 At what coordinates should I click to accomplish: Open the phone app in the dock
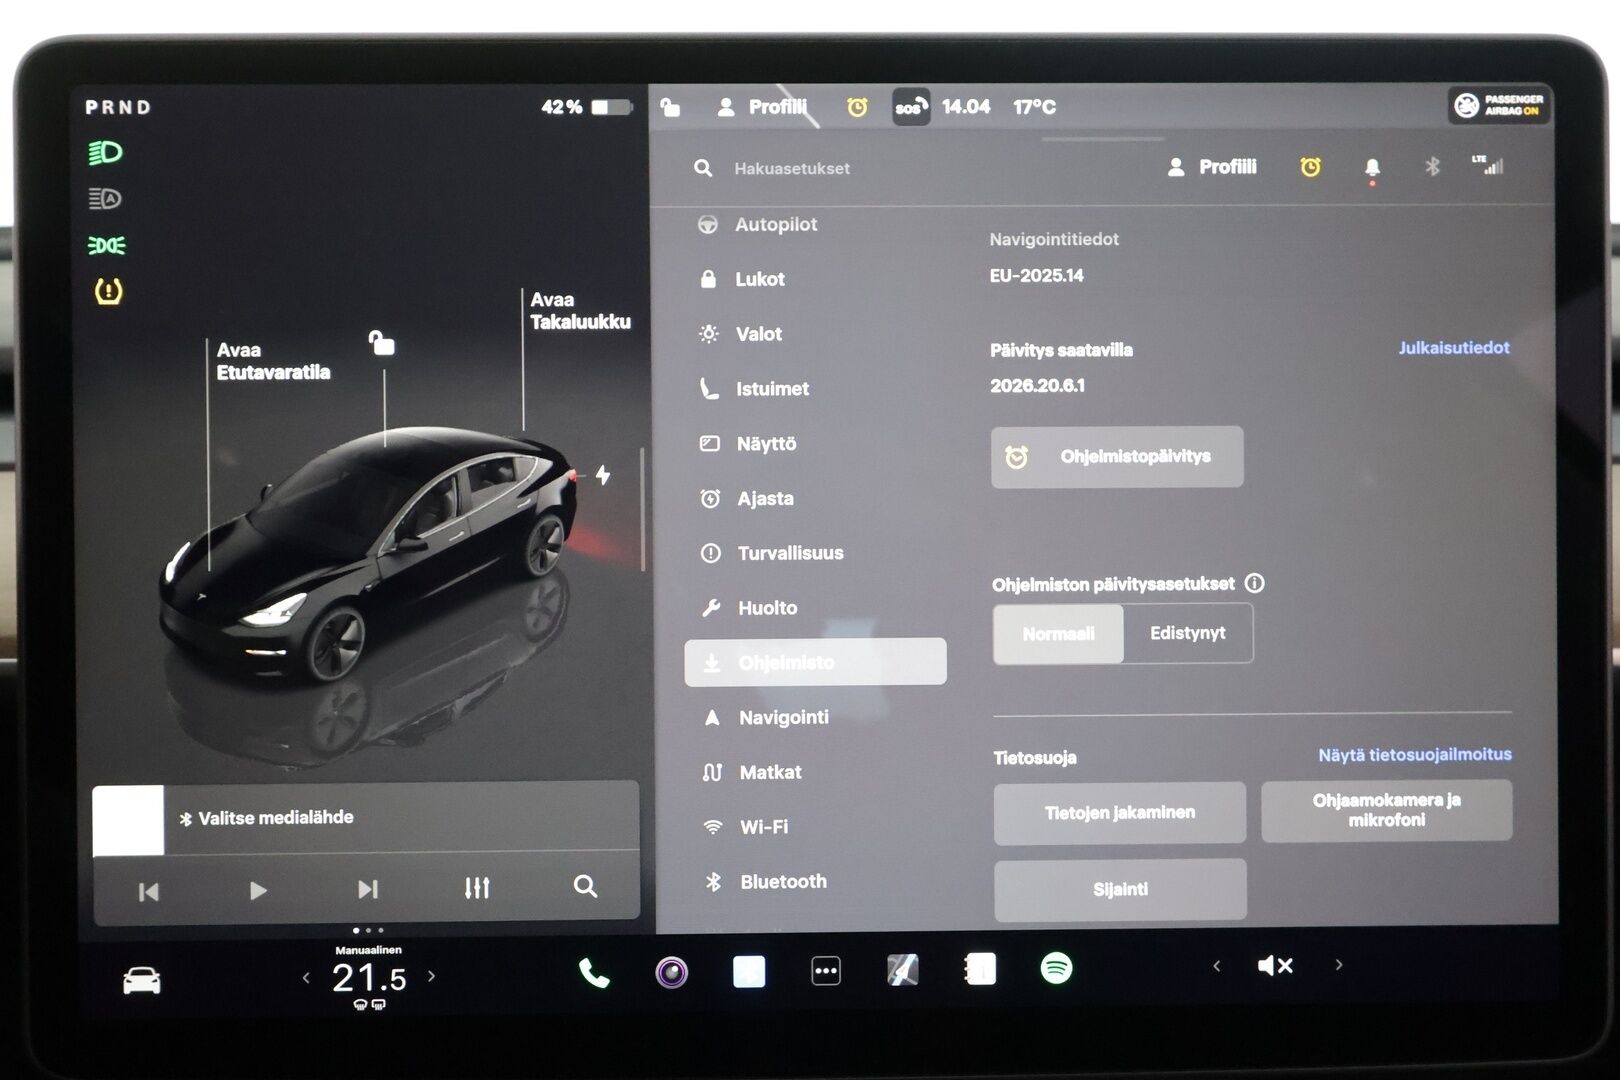[x=593, y=972]
